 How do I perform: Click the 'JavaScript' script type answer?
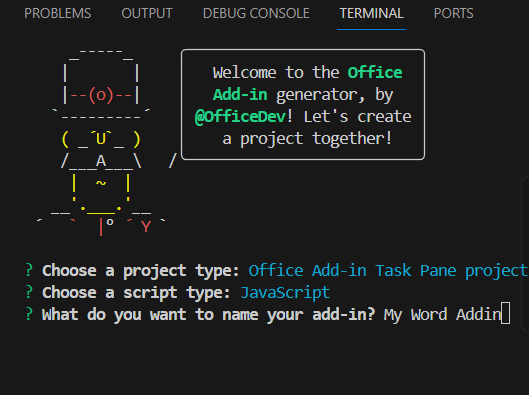click(x=285, y=292)
